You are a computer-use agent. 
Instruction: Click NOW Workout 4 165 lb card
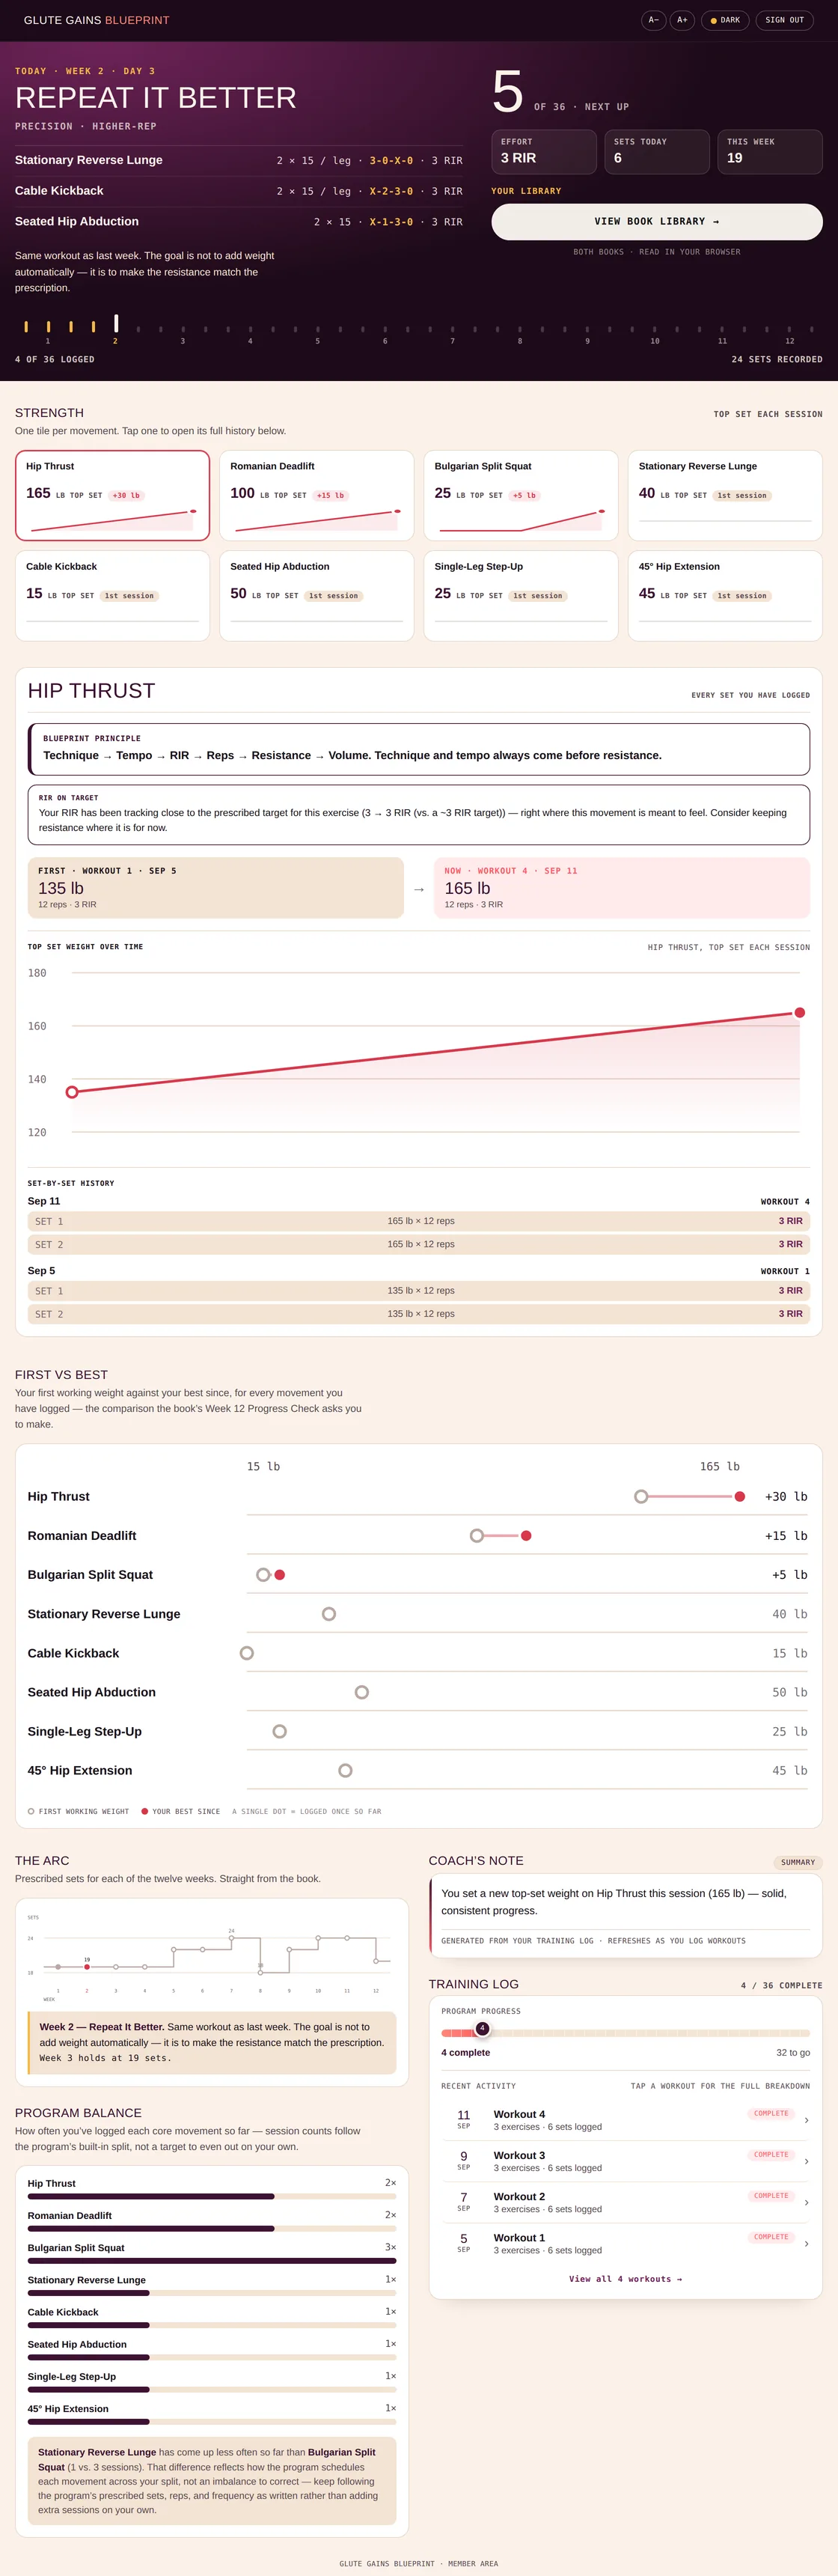pos(622,887)
